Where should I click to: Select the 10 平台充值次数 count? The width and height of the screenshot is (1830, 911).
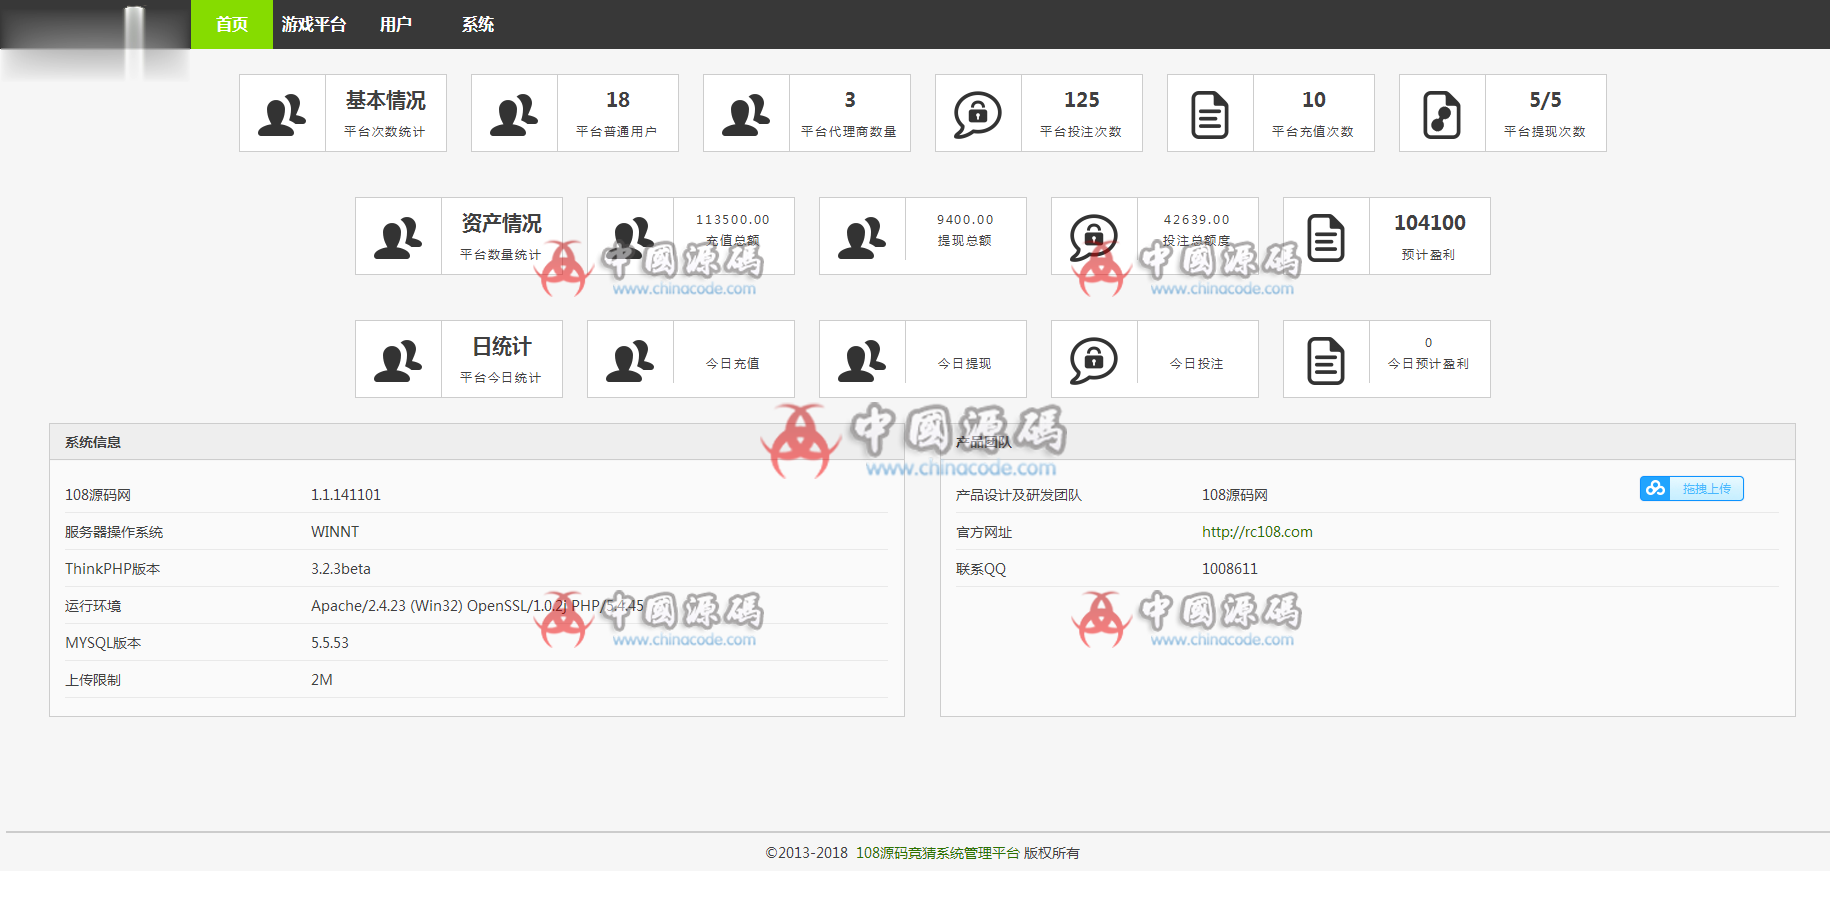pyautogui.click(x=1314, y=100)
